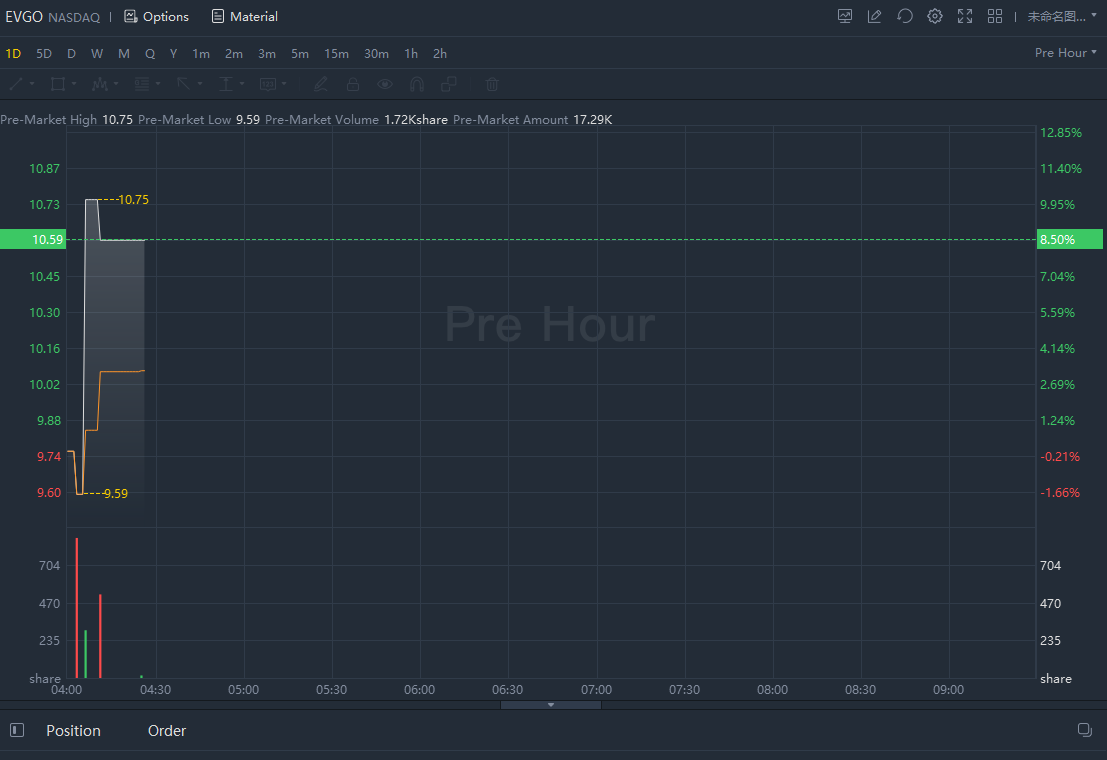This screenshot has height=760, width=1107.
Task: Select the wave pattern drawing tool
Action: (x=100, y=84)
